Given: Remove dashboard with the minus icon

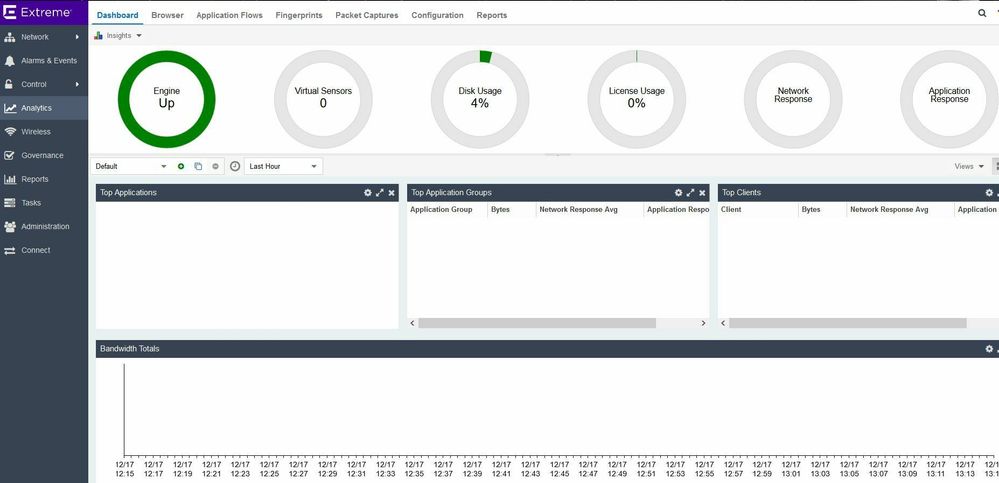Looking at the screenshot, I should [x=215, y=166].
